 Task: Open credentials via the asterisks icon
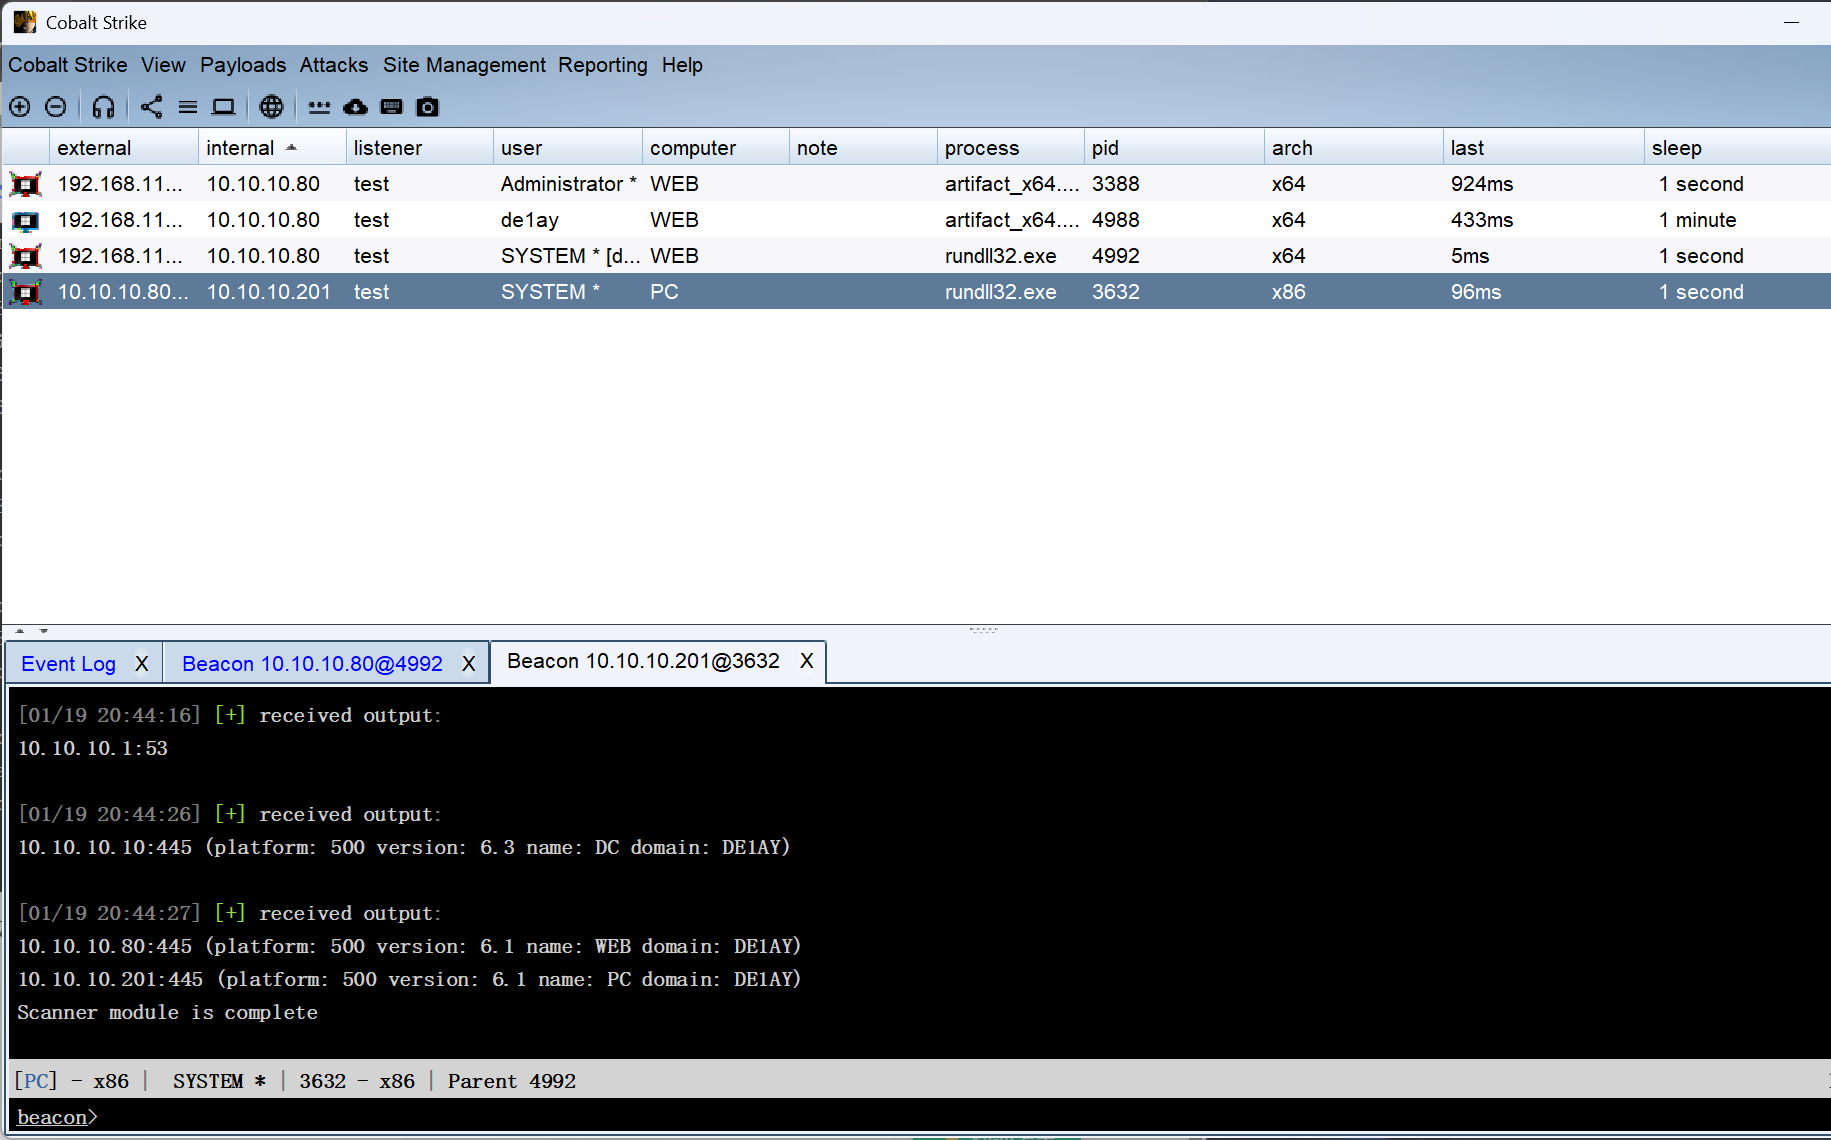click(x=319, y=107)
